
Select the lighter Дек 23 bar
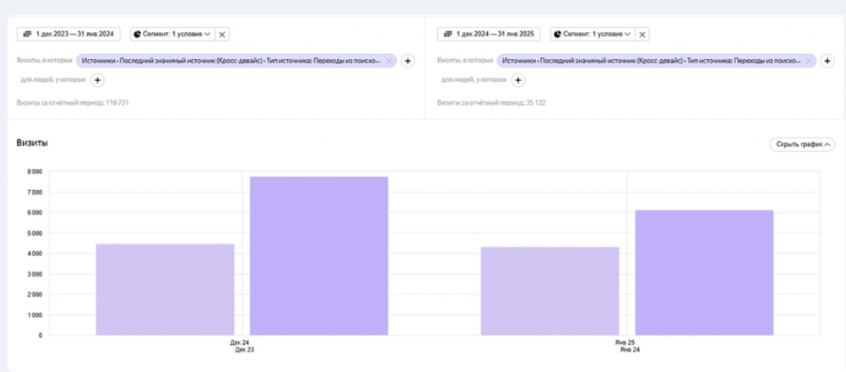165,289
